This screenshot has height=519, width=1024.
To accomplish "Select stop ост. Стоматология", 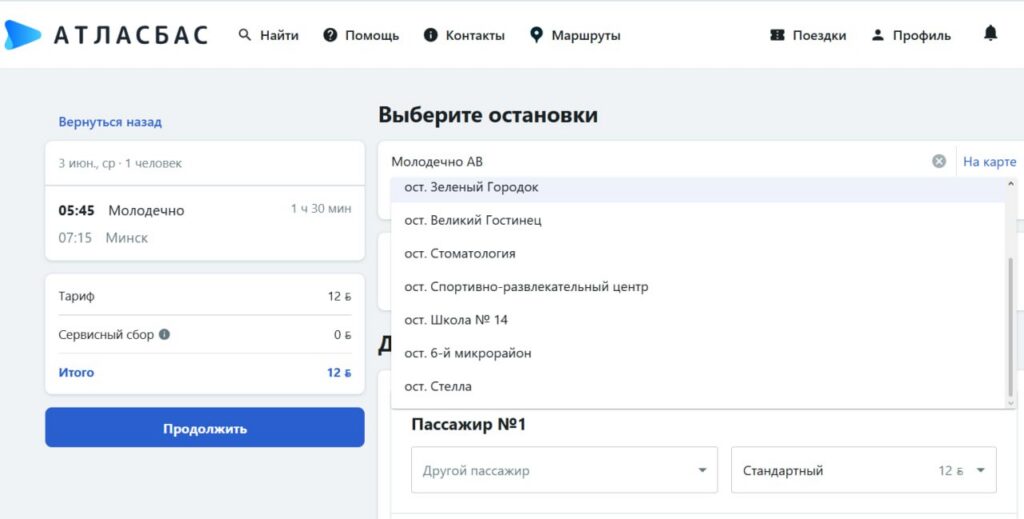I will (698, 253).
